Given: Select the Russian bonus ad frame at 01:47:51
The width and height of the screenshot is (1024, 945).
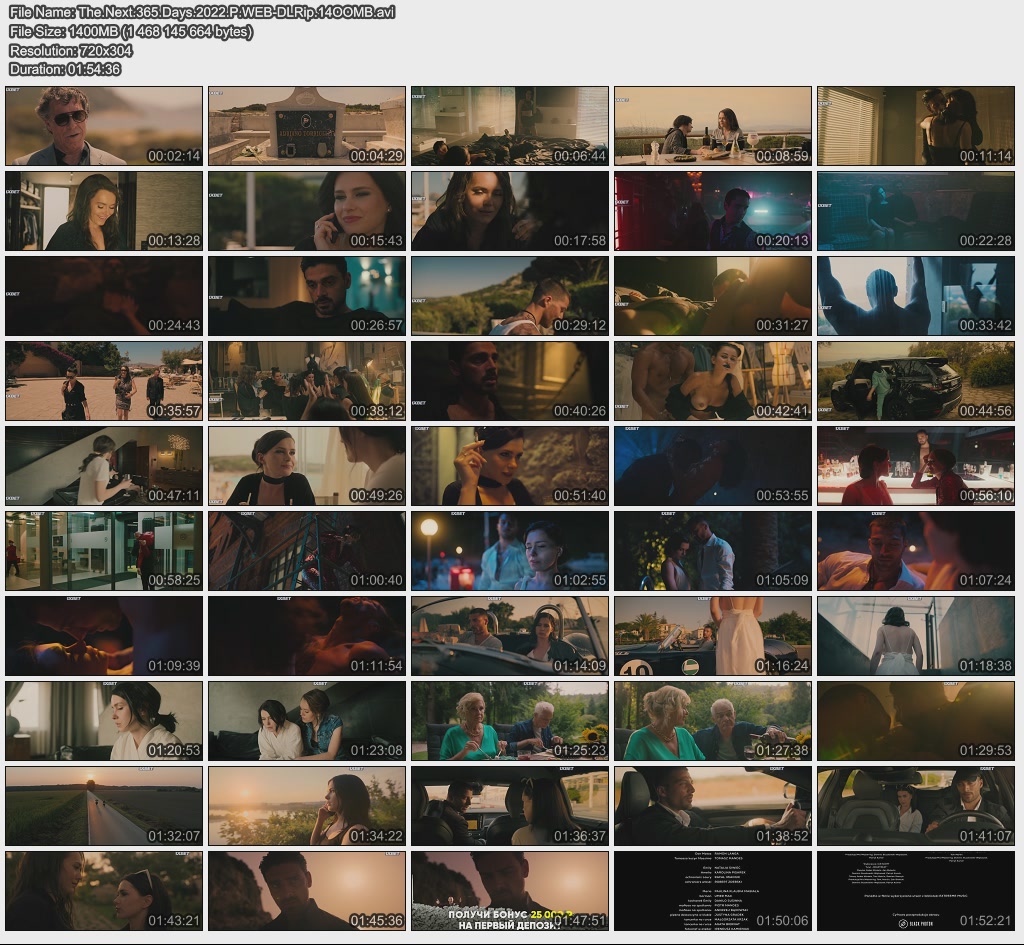Looking at the screenshot, I should (510, 891).
